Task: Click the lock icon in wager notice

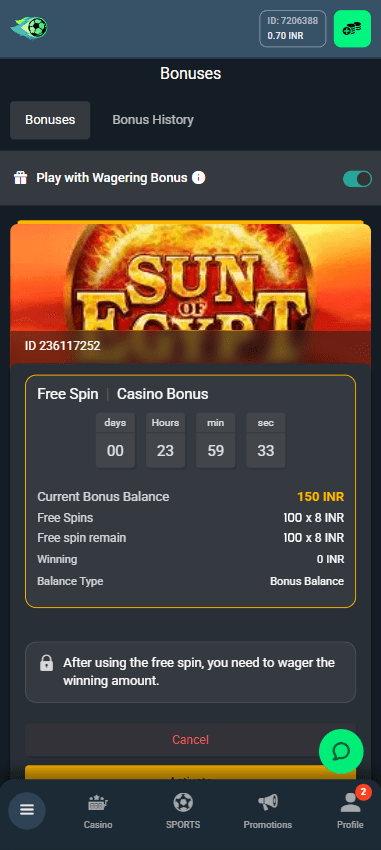Action: [47, 662]
